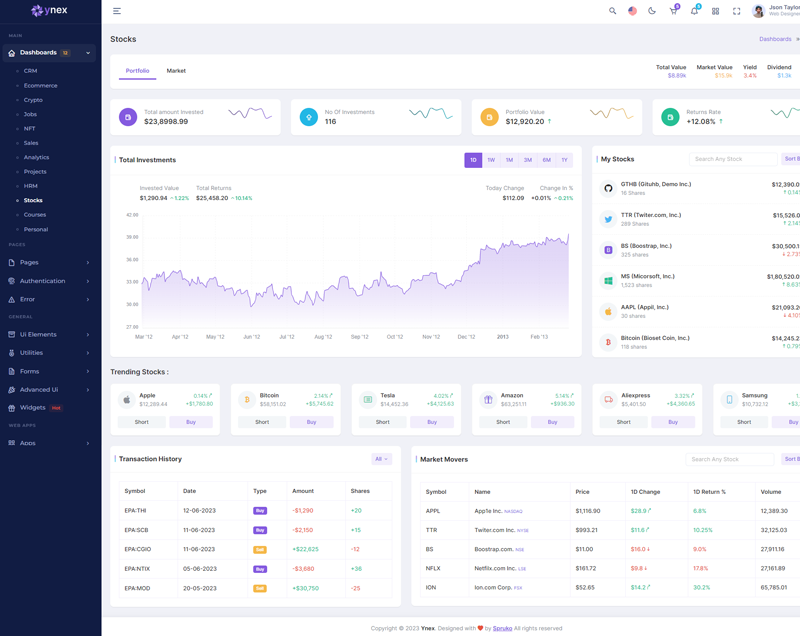Click the GitHub logo in My Stocks

click(607, 188)
